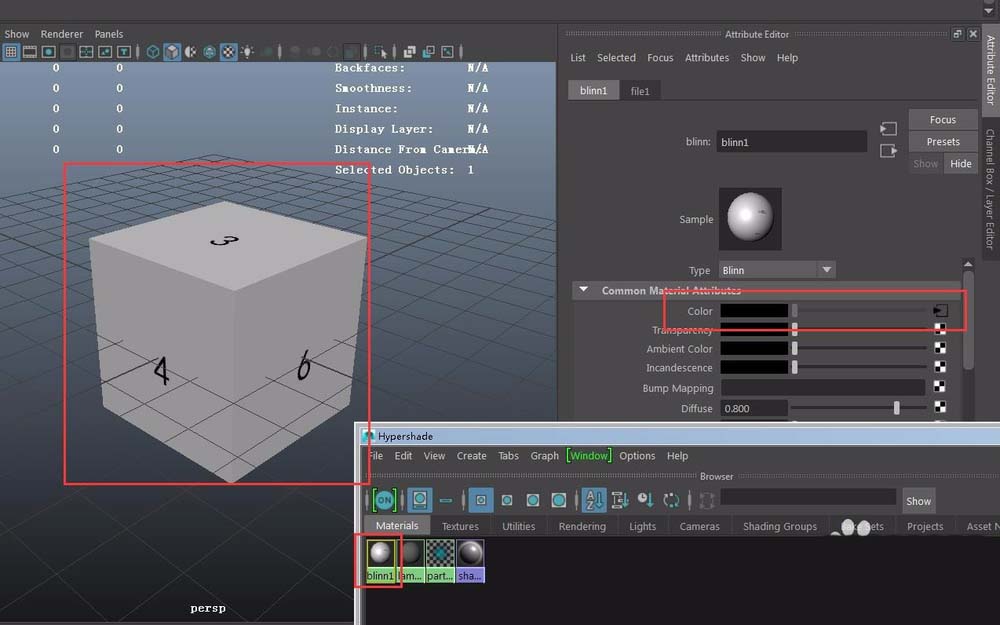Switch to the file1 tab
This screenshot has height=625, width=1000.
640,91
